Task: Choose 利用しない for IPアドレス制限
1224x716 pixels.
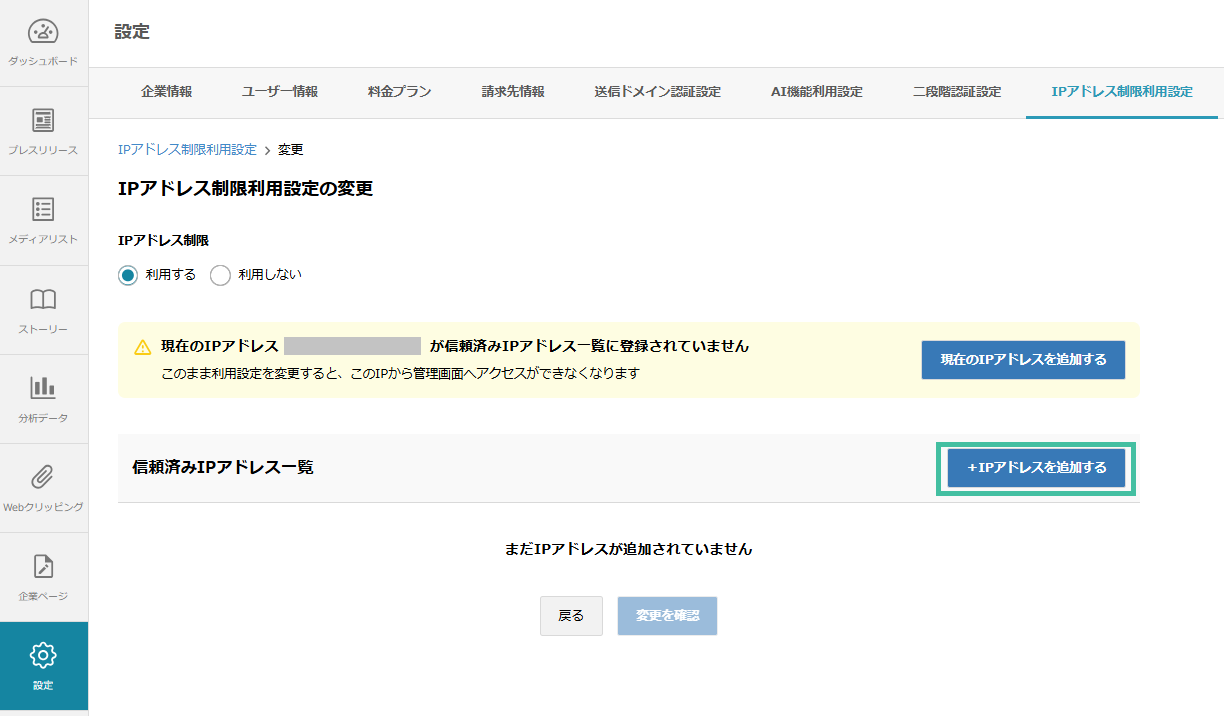Action: click(x=220, y=275)
